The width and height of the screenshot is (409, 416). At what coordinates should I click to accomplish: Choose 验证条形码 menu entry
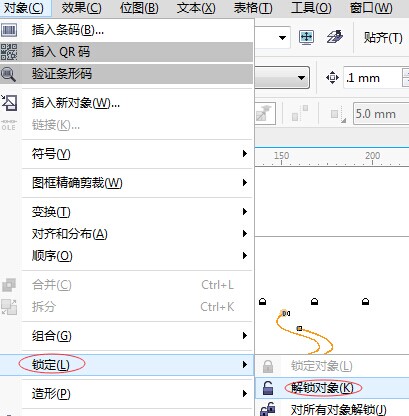[127, 74]
